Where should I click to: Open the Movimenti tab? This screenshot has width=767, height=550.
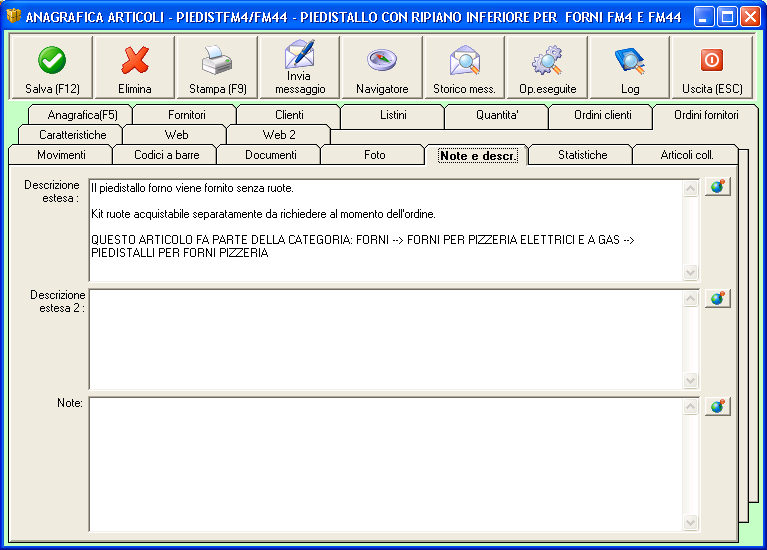click(61, 155)
